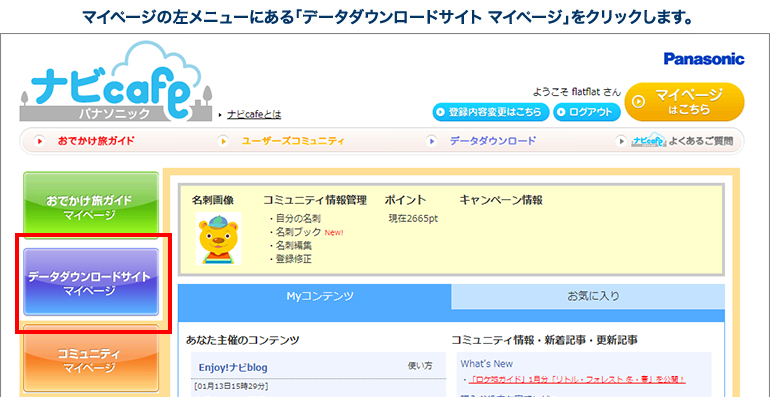Open the 名刺編集 link
This screenshot has height=397, width=770.
tap(294, 245)
